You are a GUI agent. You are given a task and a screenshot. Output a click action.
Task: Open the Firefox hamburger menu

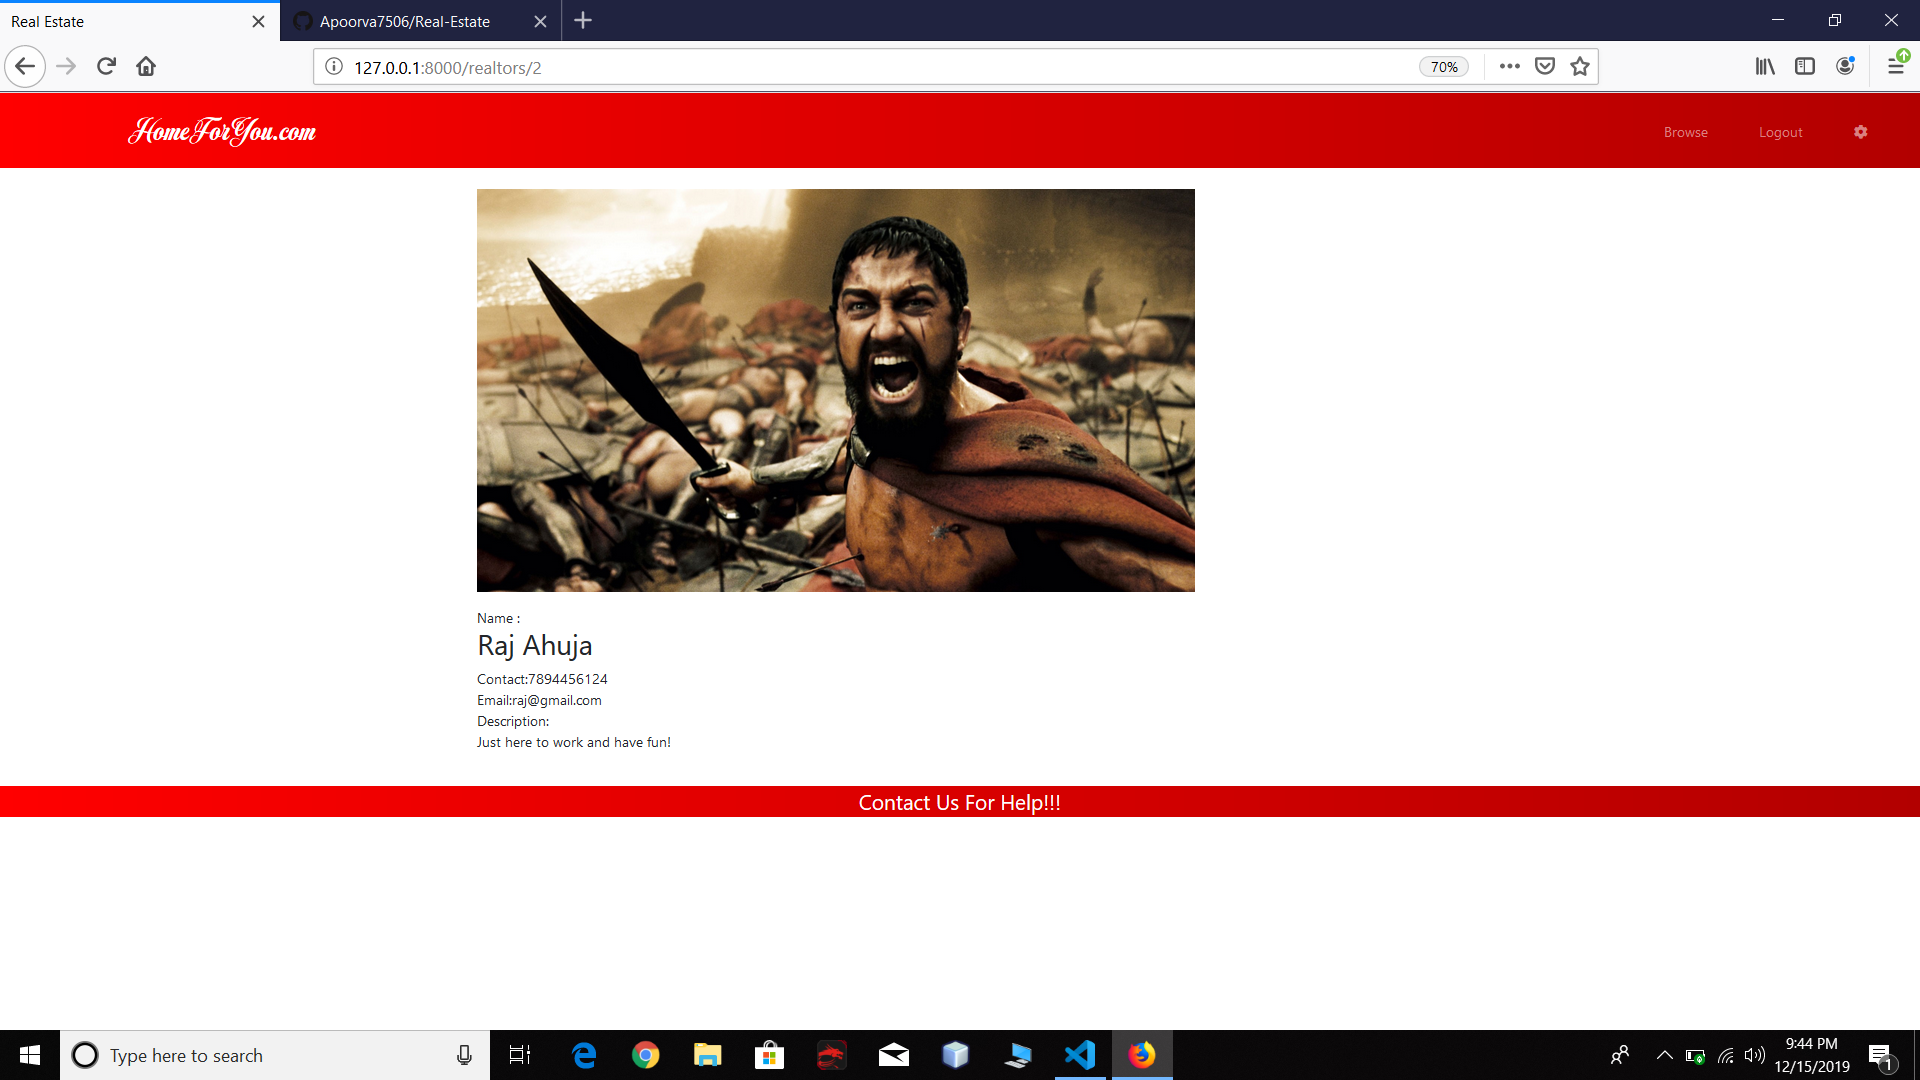click(x=1895, y=66)
